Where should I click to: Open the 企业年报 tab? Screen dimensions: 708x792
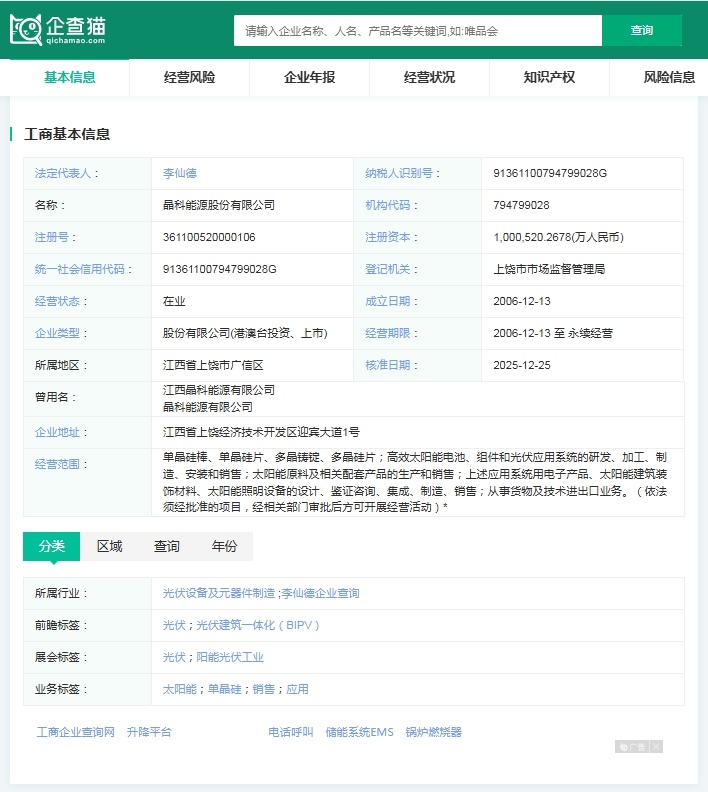point(310,77)
